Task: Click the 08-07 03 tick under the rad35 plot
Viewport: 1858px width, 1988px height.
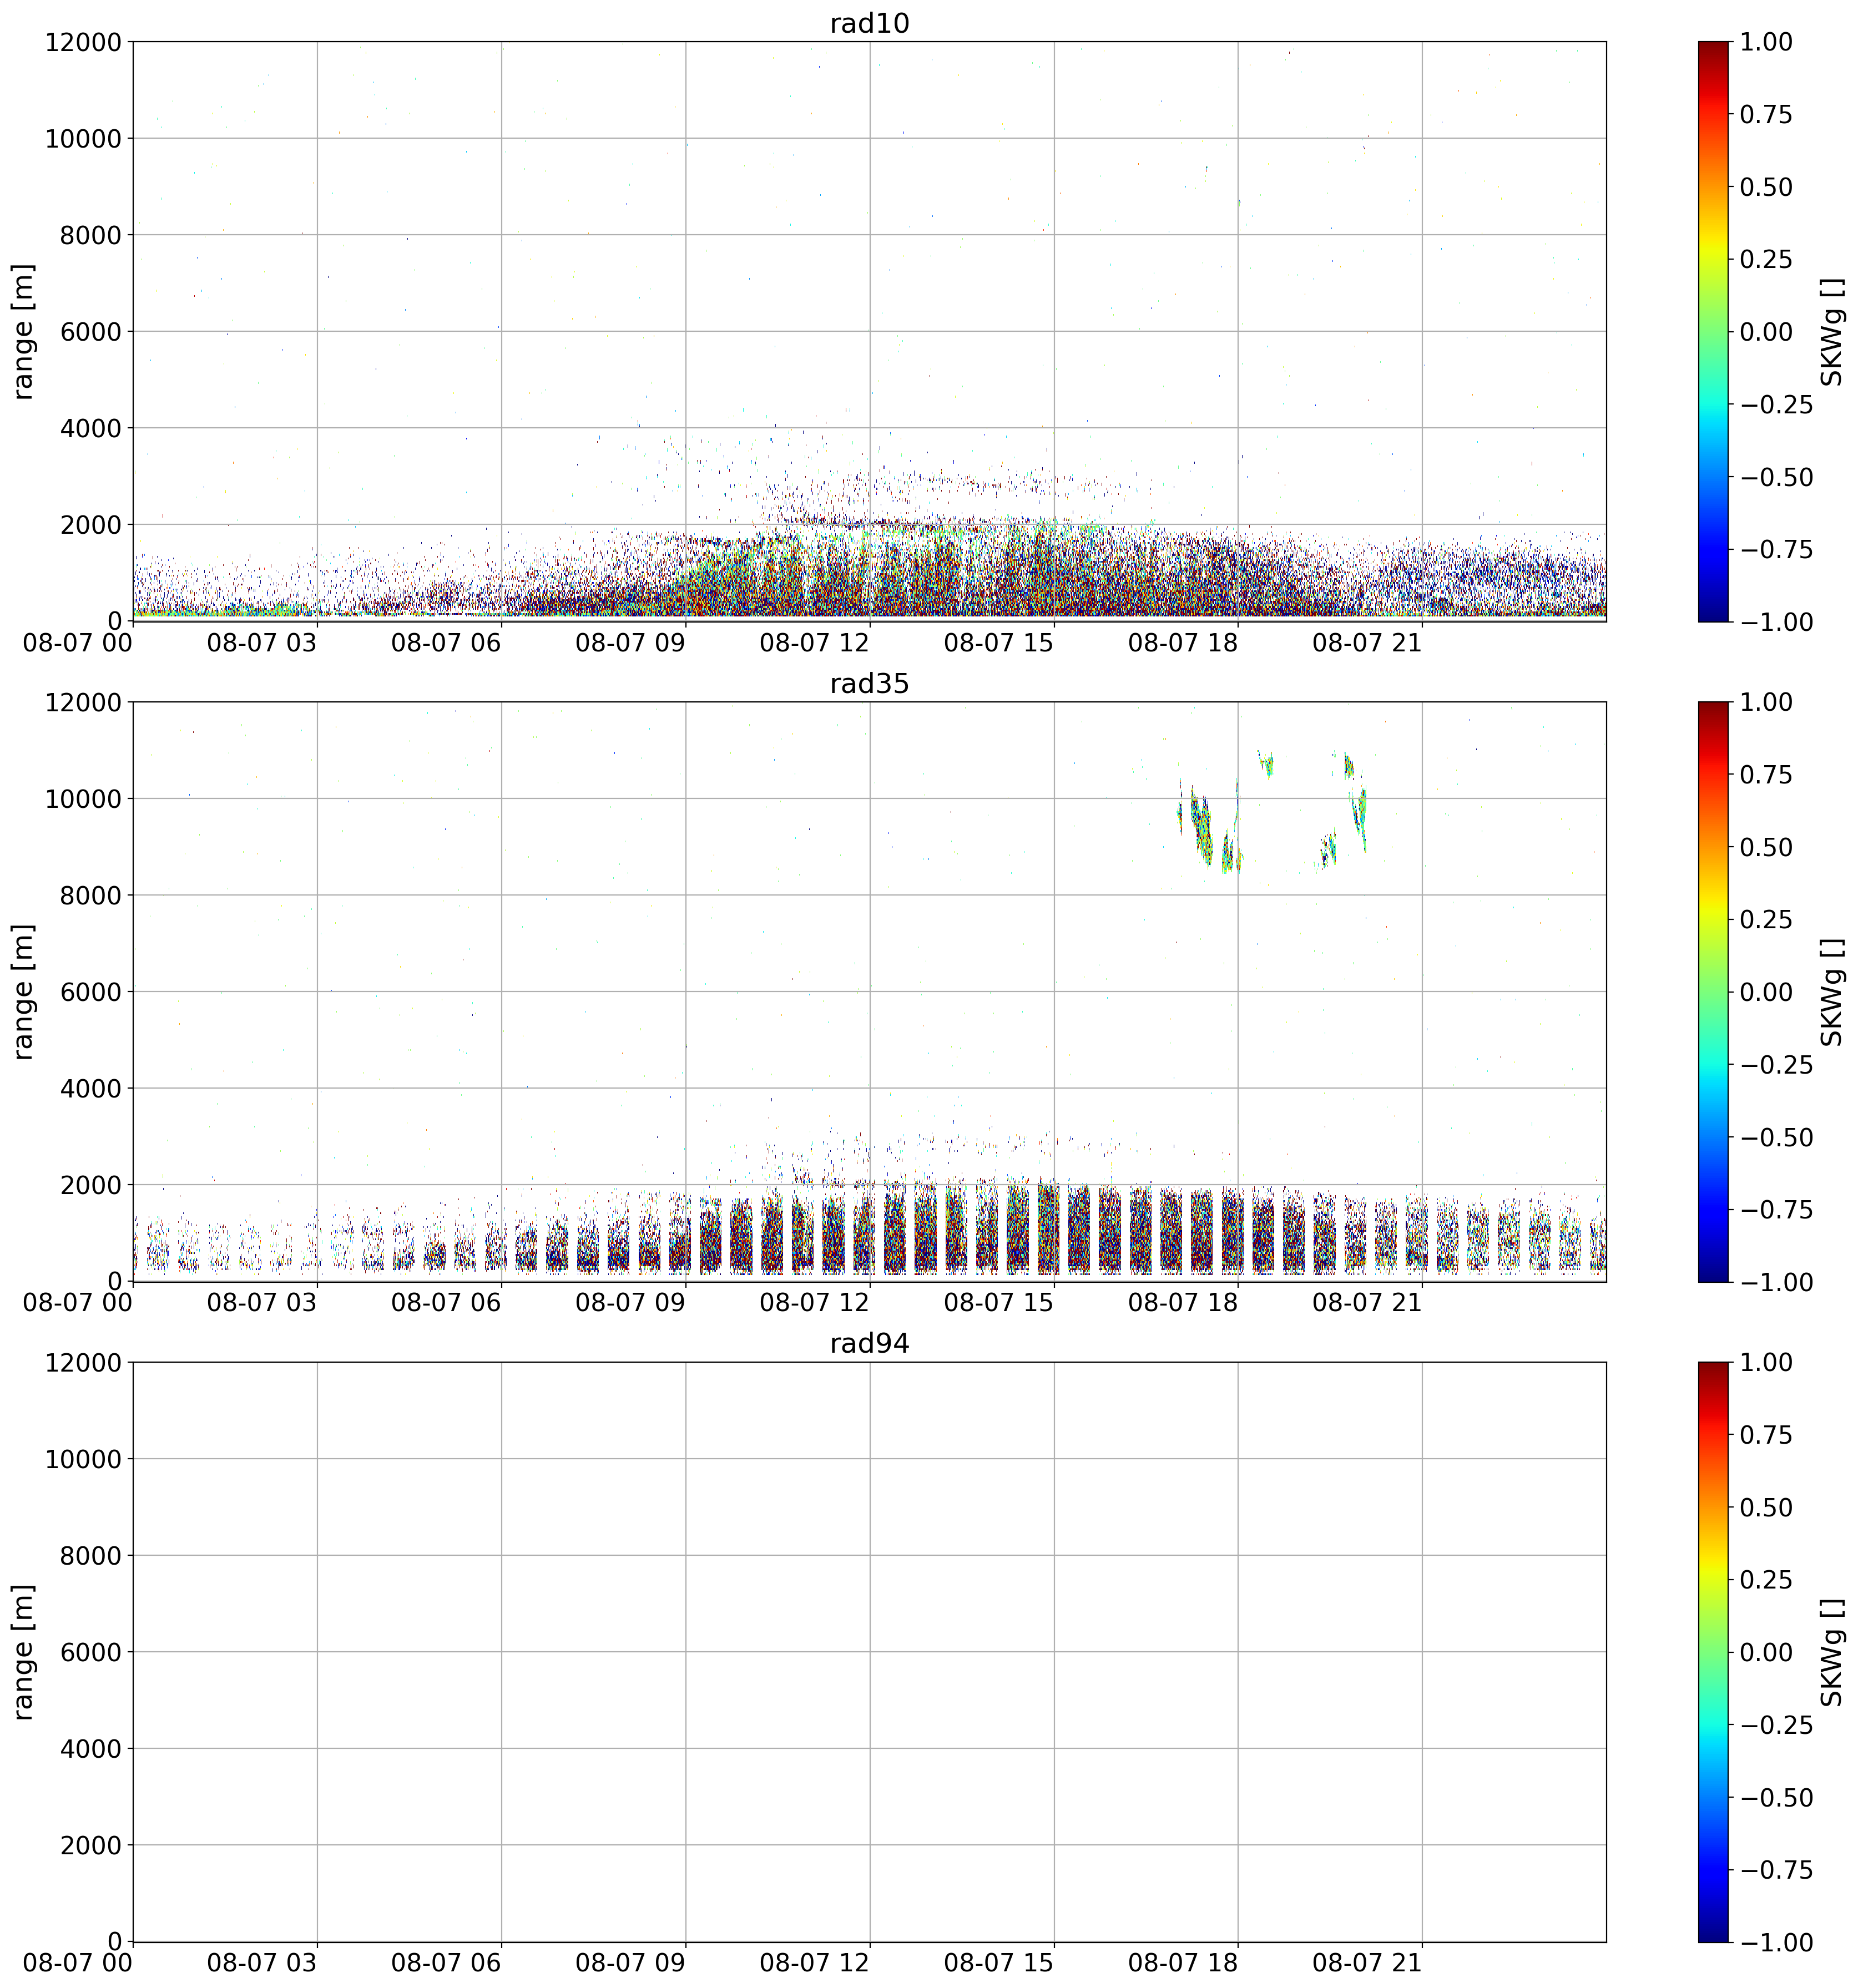Action: click(x=262, y=1303)
